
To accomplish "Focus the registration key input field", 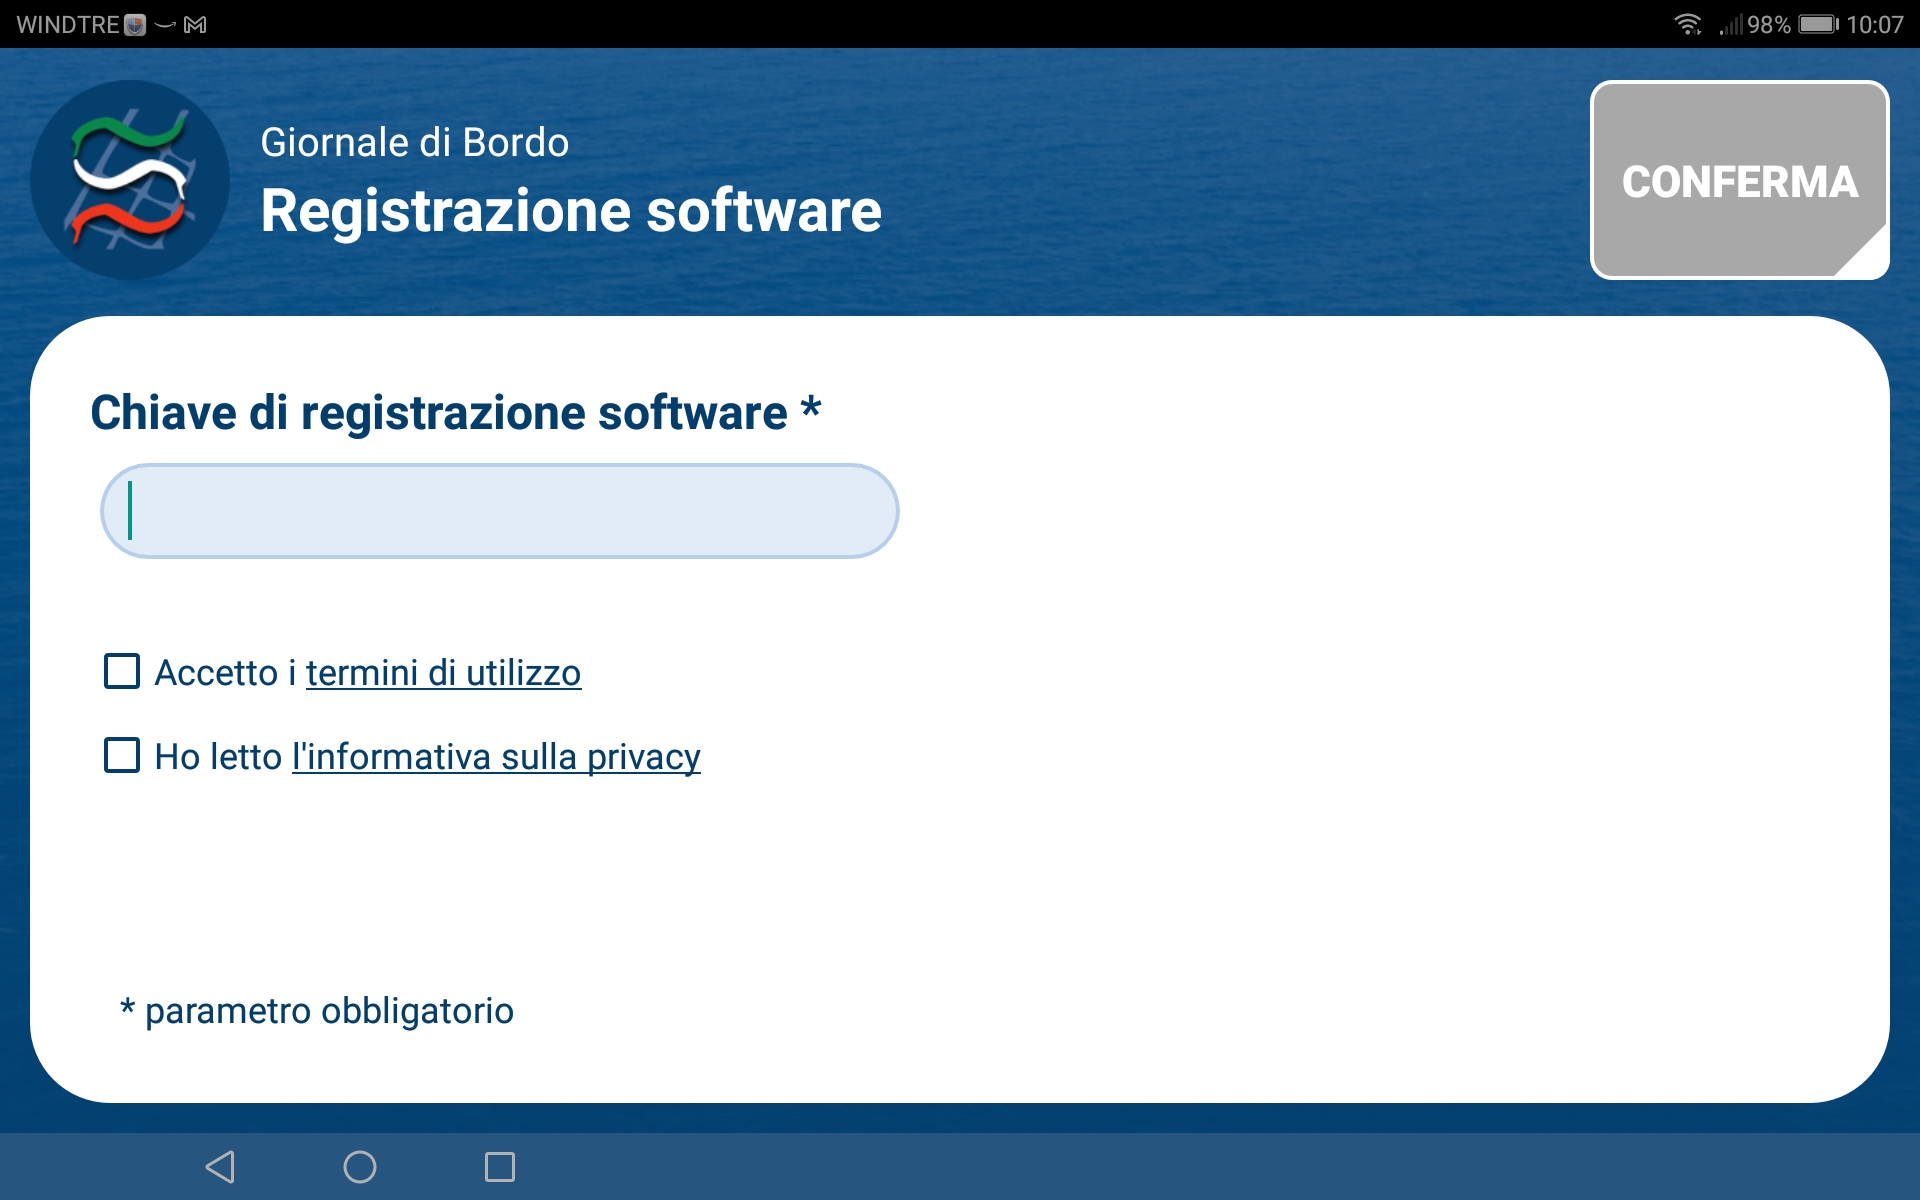I will [499, 511].
